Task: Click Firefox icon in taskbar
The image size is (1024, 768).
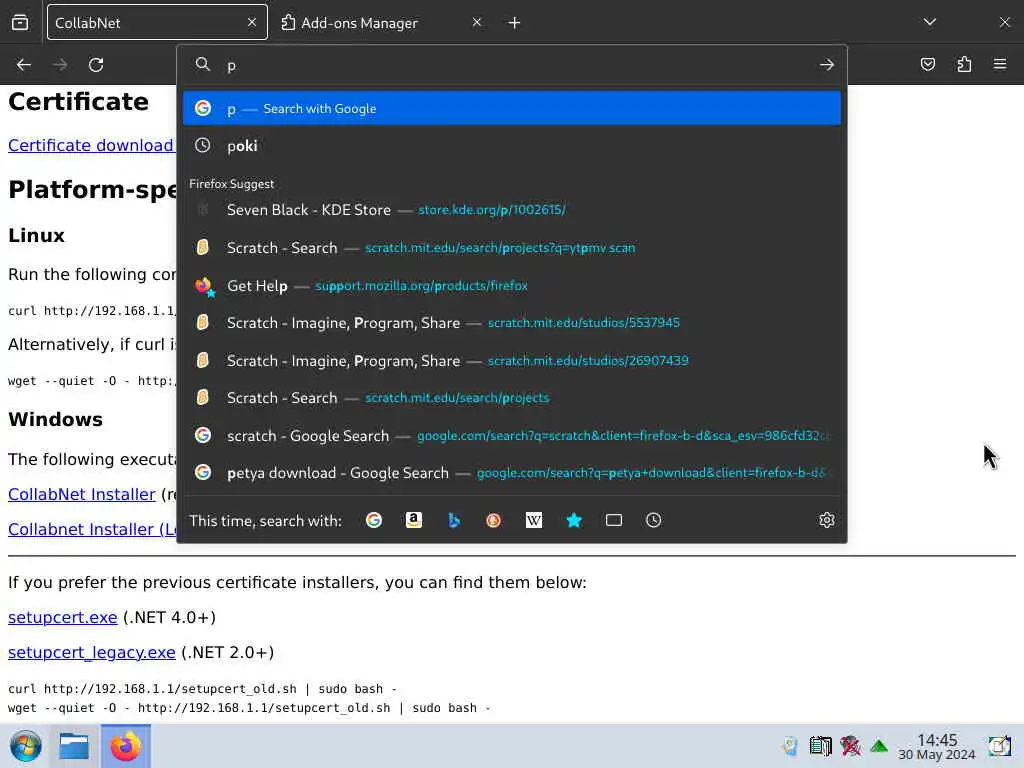Action: click(x=125, y=746)
